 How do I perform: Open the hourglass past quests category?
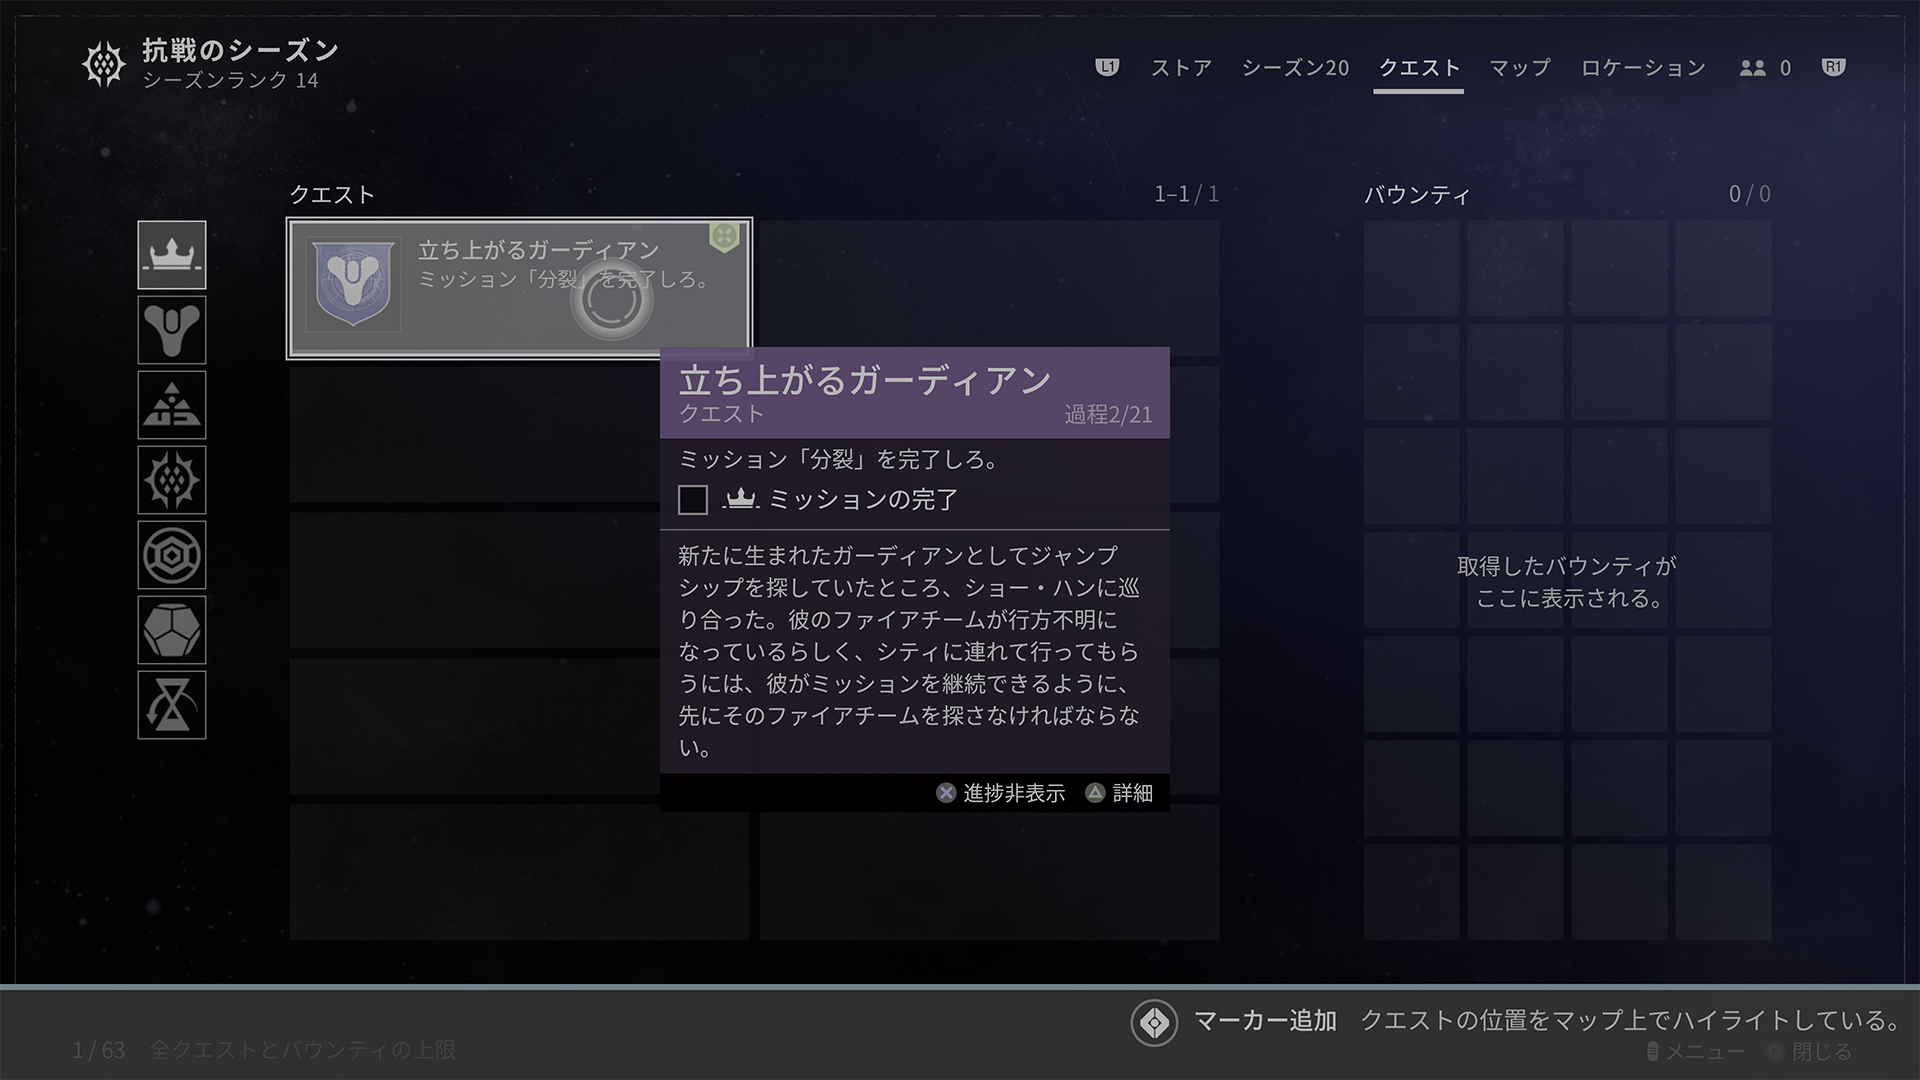click(172, 705)
